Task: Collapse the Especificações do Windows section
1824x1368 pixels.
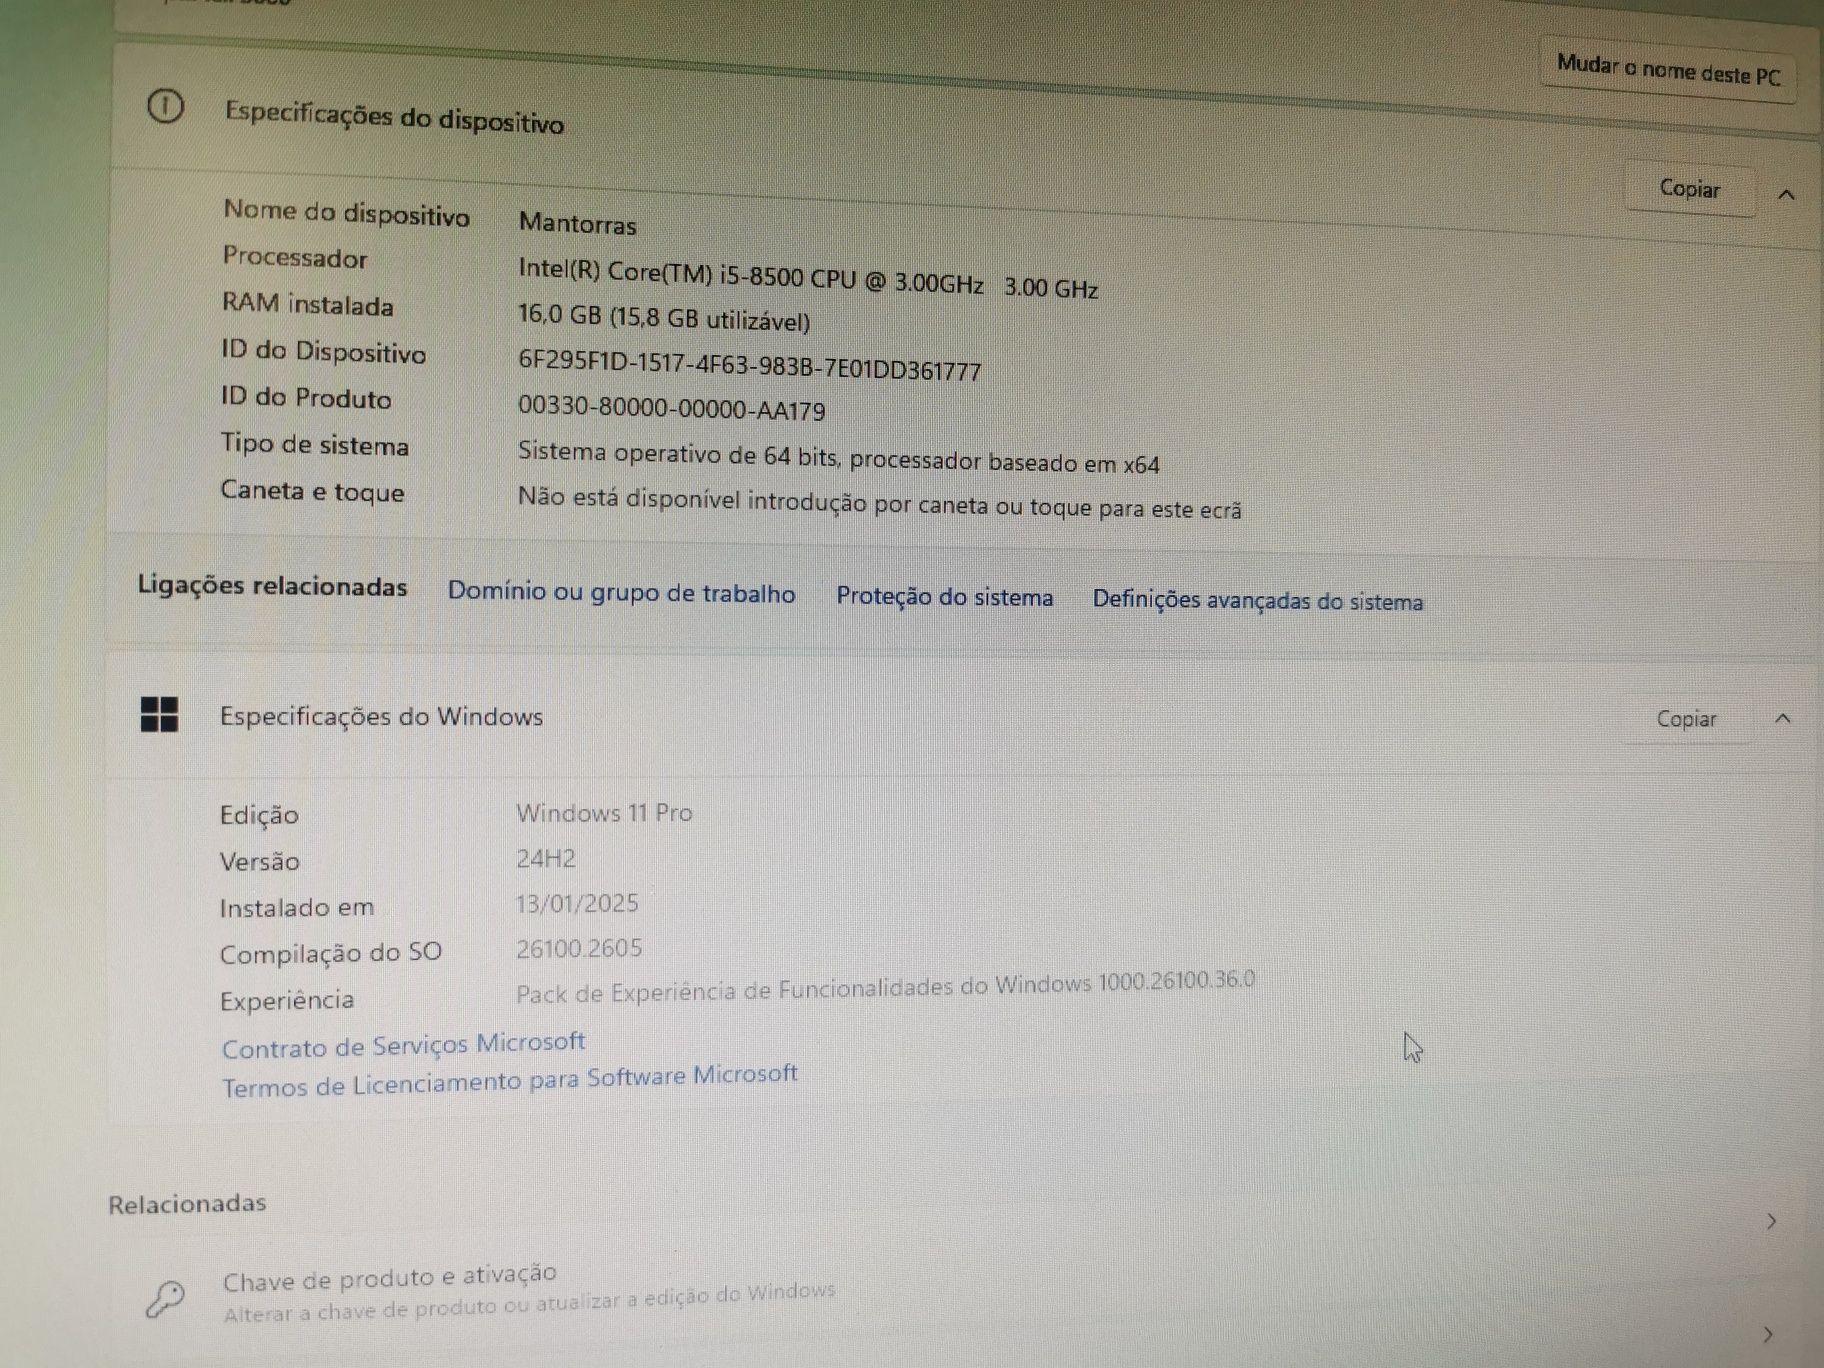Action: pos(1782,719)
